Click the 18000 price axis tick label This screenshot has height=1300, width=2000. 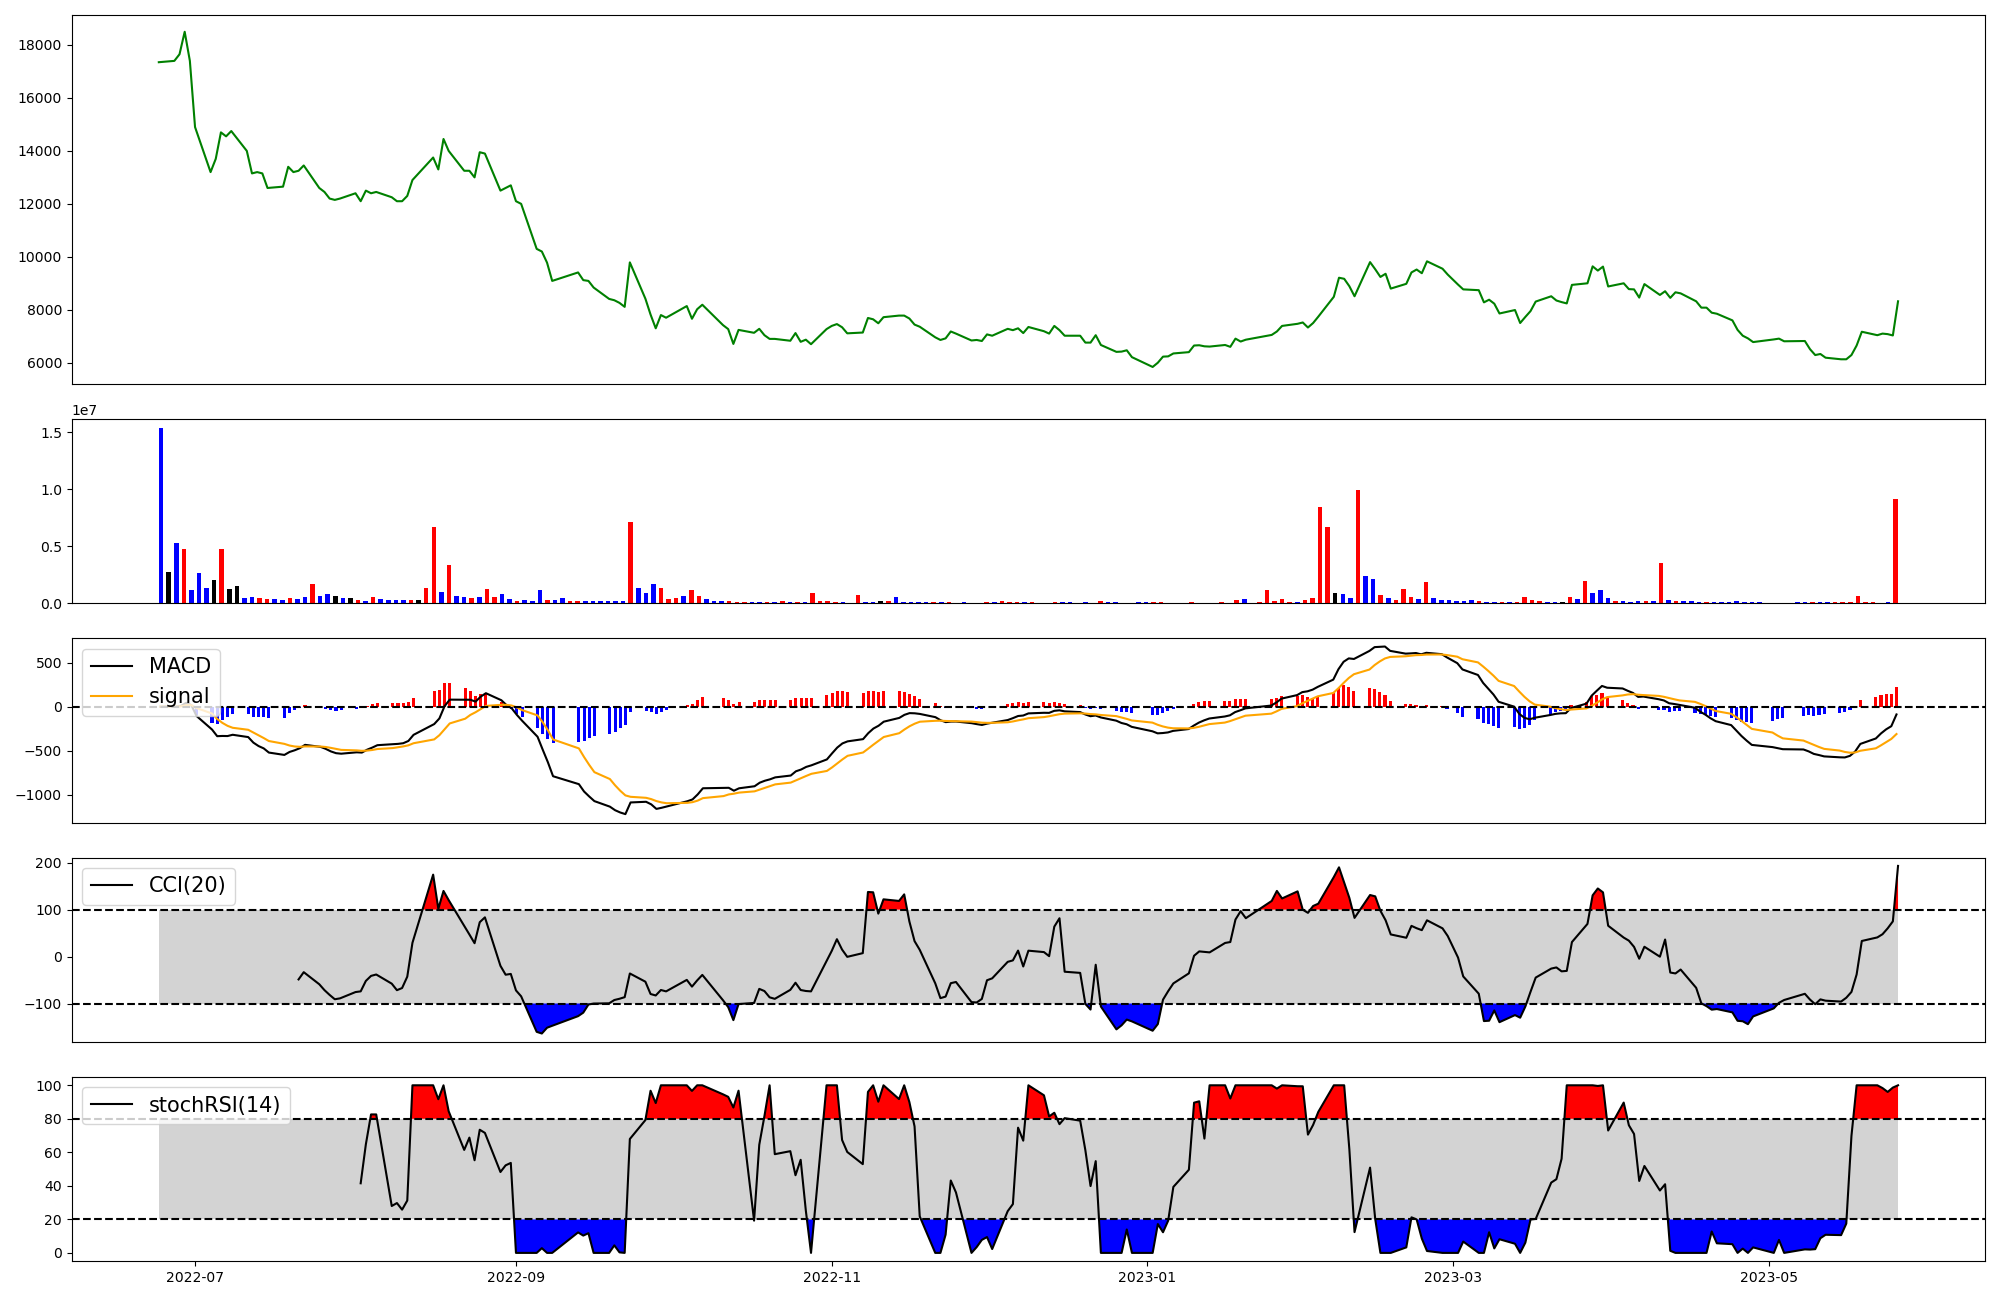[x=40, y=46]
